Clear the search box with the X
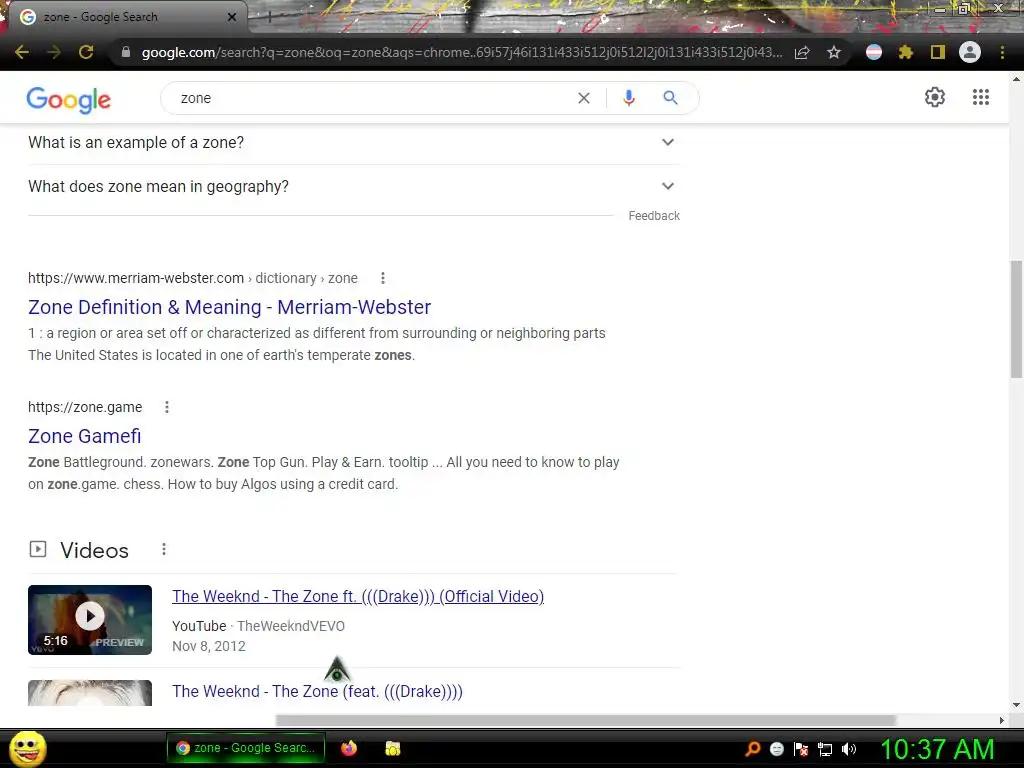Viewport: 1024px width, 768px height. 584,98
